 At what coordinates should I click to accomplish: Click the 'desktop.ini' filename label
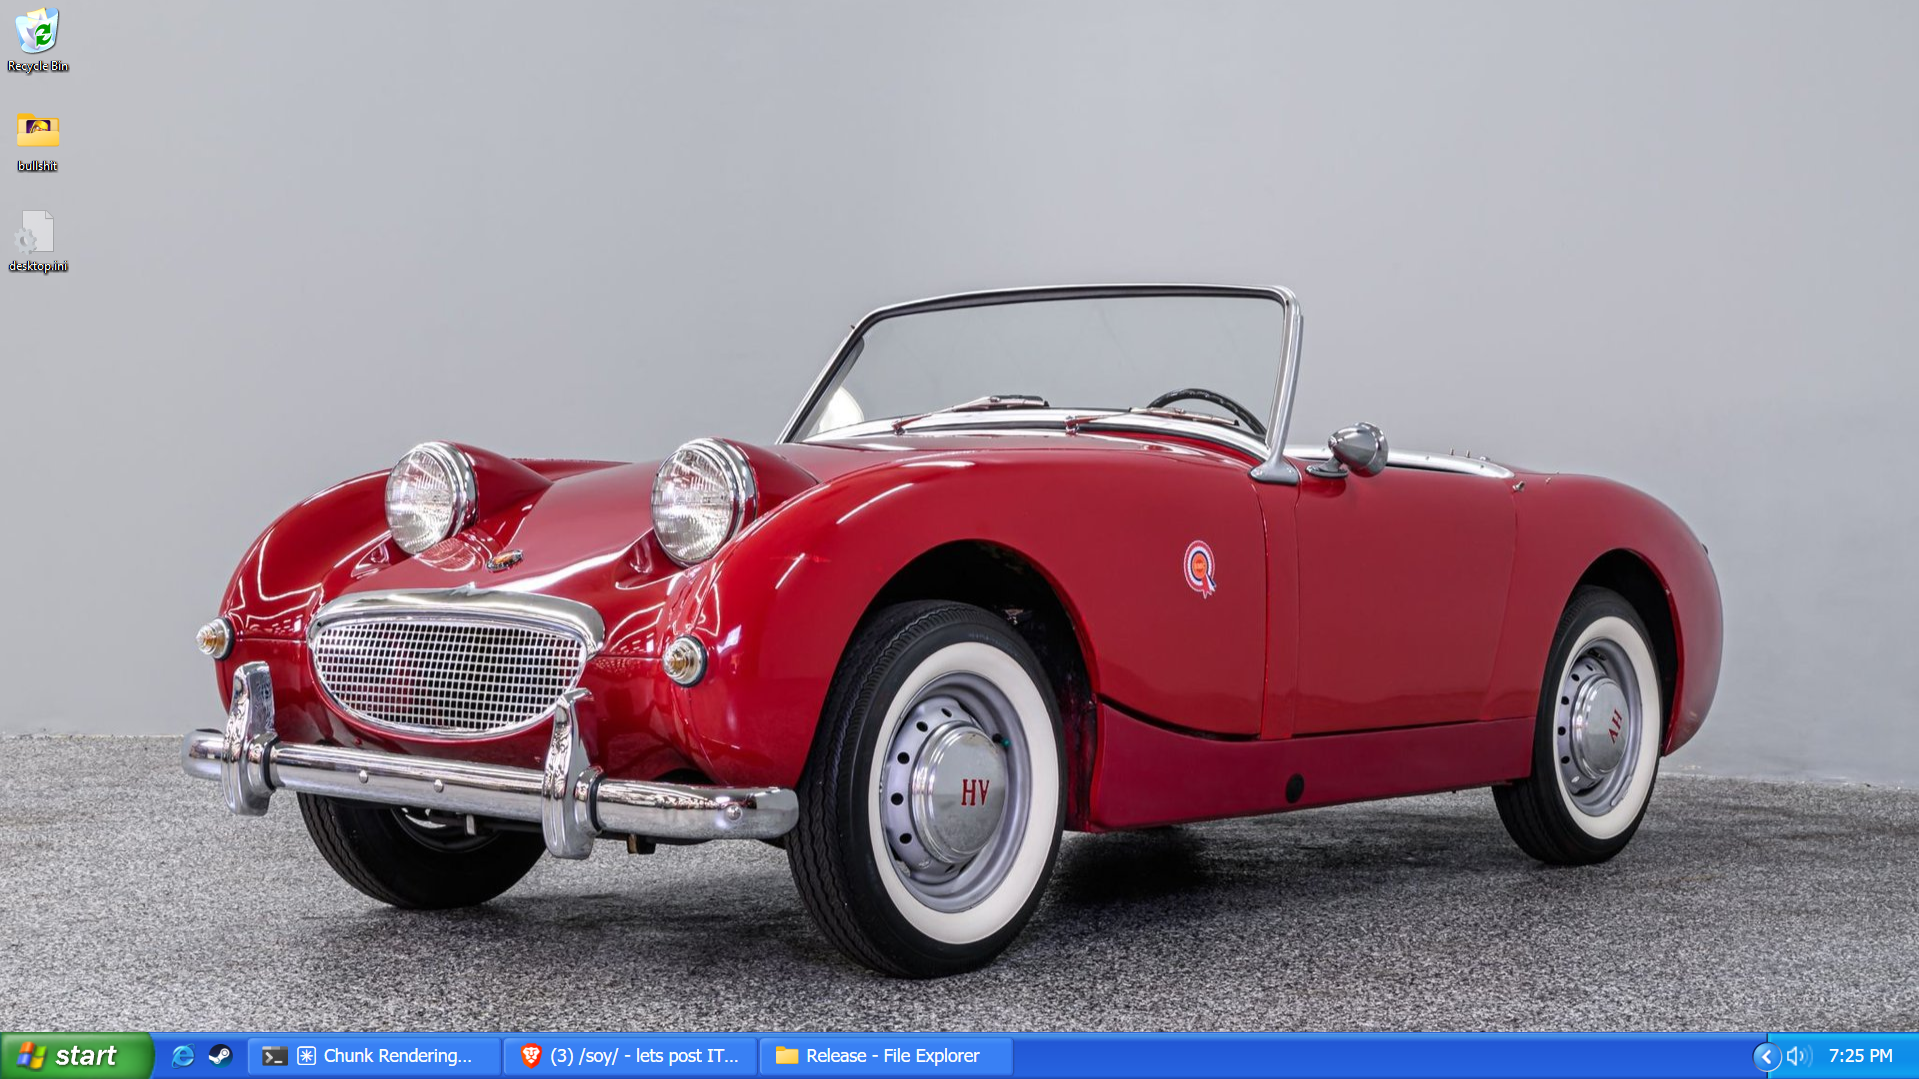[38, 266]
